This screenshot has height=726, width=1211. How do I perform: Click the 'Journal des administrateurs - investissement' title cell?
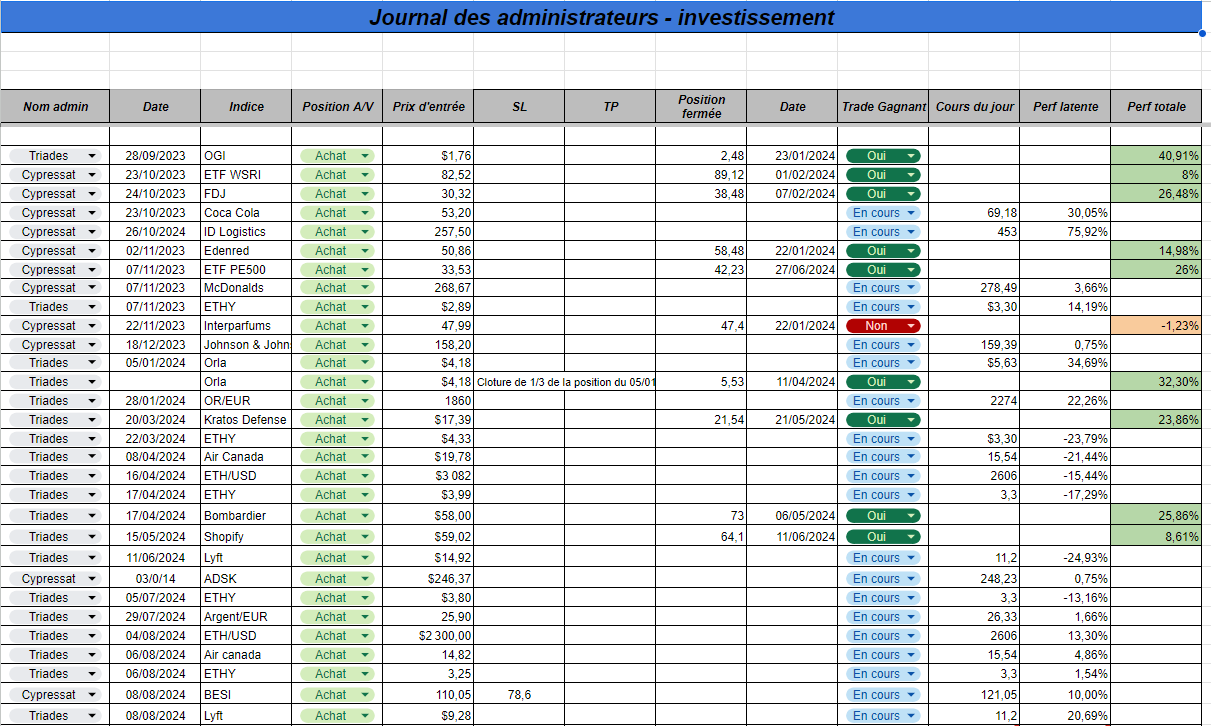601,17
